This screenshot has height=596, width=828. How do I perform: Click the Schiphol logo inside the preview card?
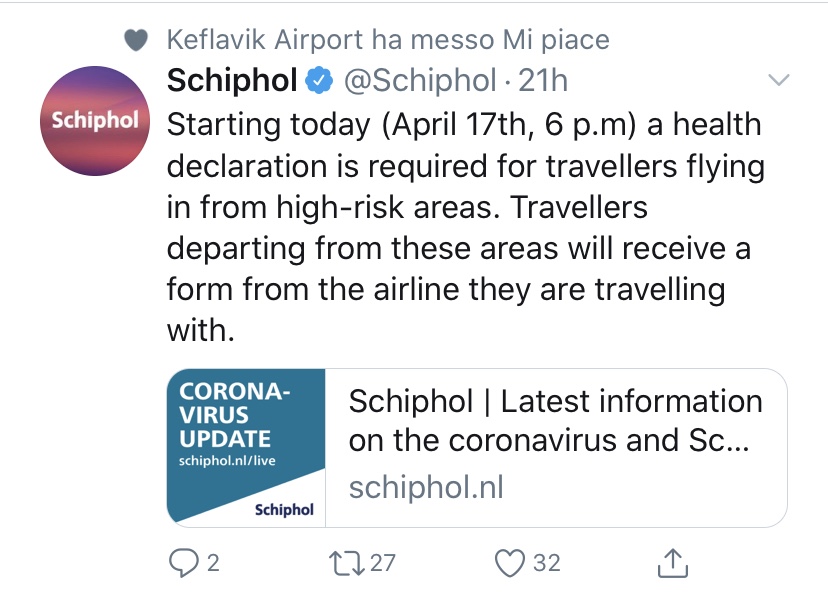click(284, 510)
